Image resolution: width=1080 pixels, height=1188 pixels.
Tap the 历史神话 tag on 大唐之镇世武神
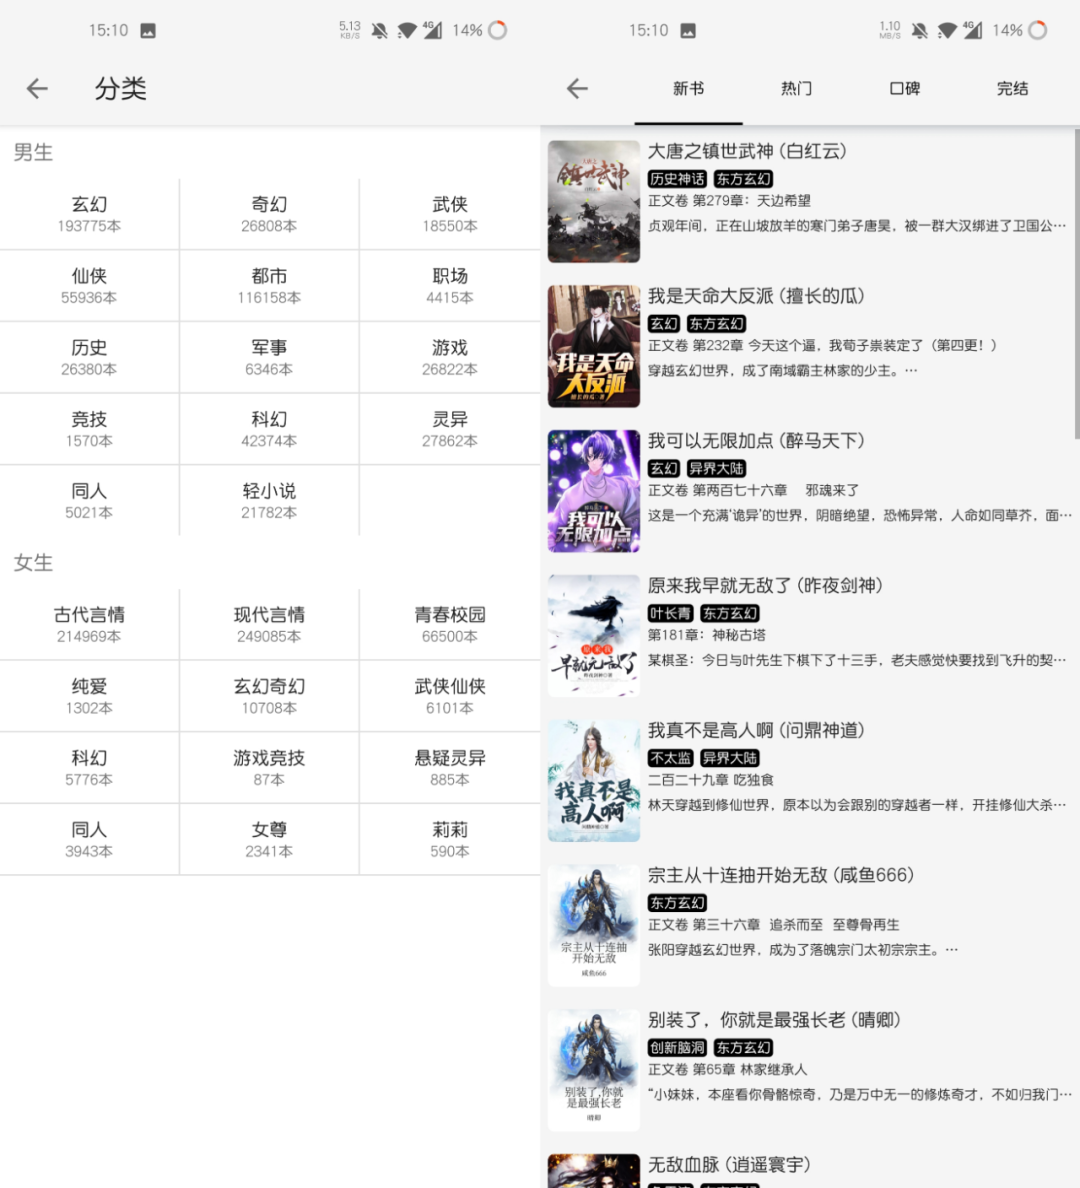coord(678,179)
